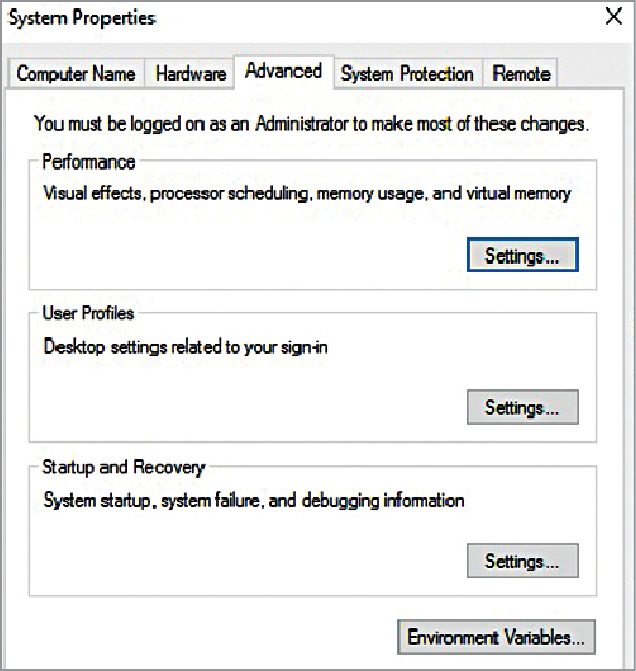Click the User Profiles group label
636x671 pixels.
click(x=88, y=313)
